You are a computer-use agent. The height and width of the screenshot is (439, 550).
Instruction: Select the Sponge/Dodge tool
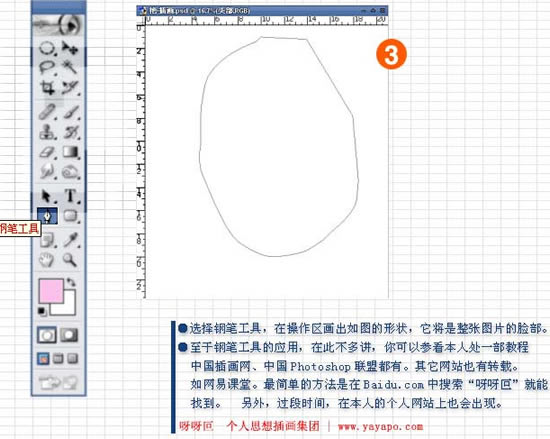pyautogui.click(x=71, y=172)
